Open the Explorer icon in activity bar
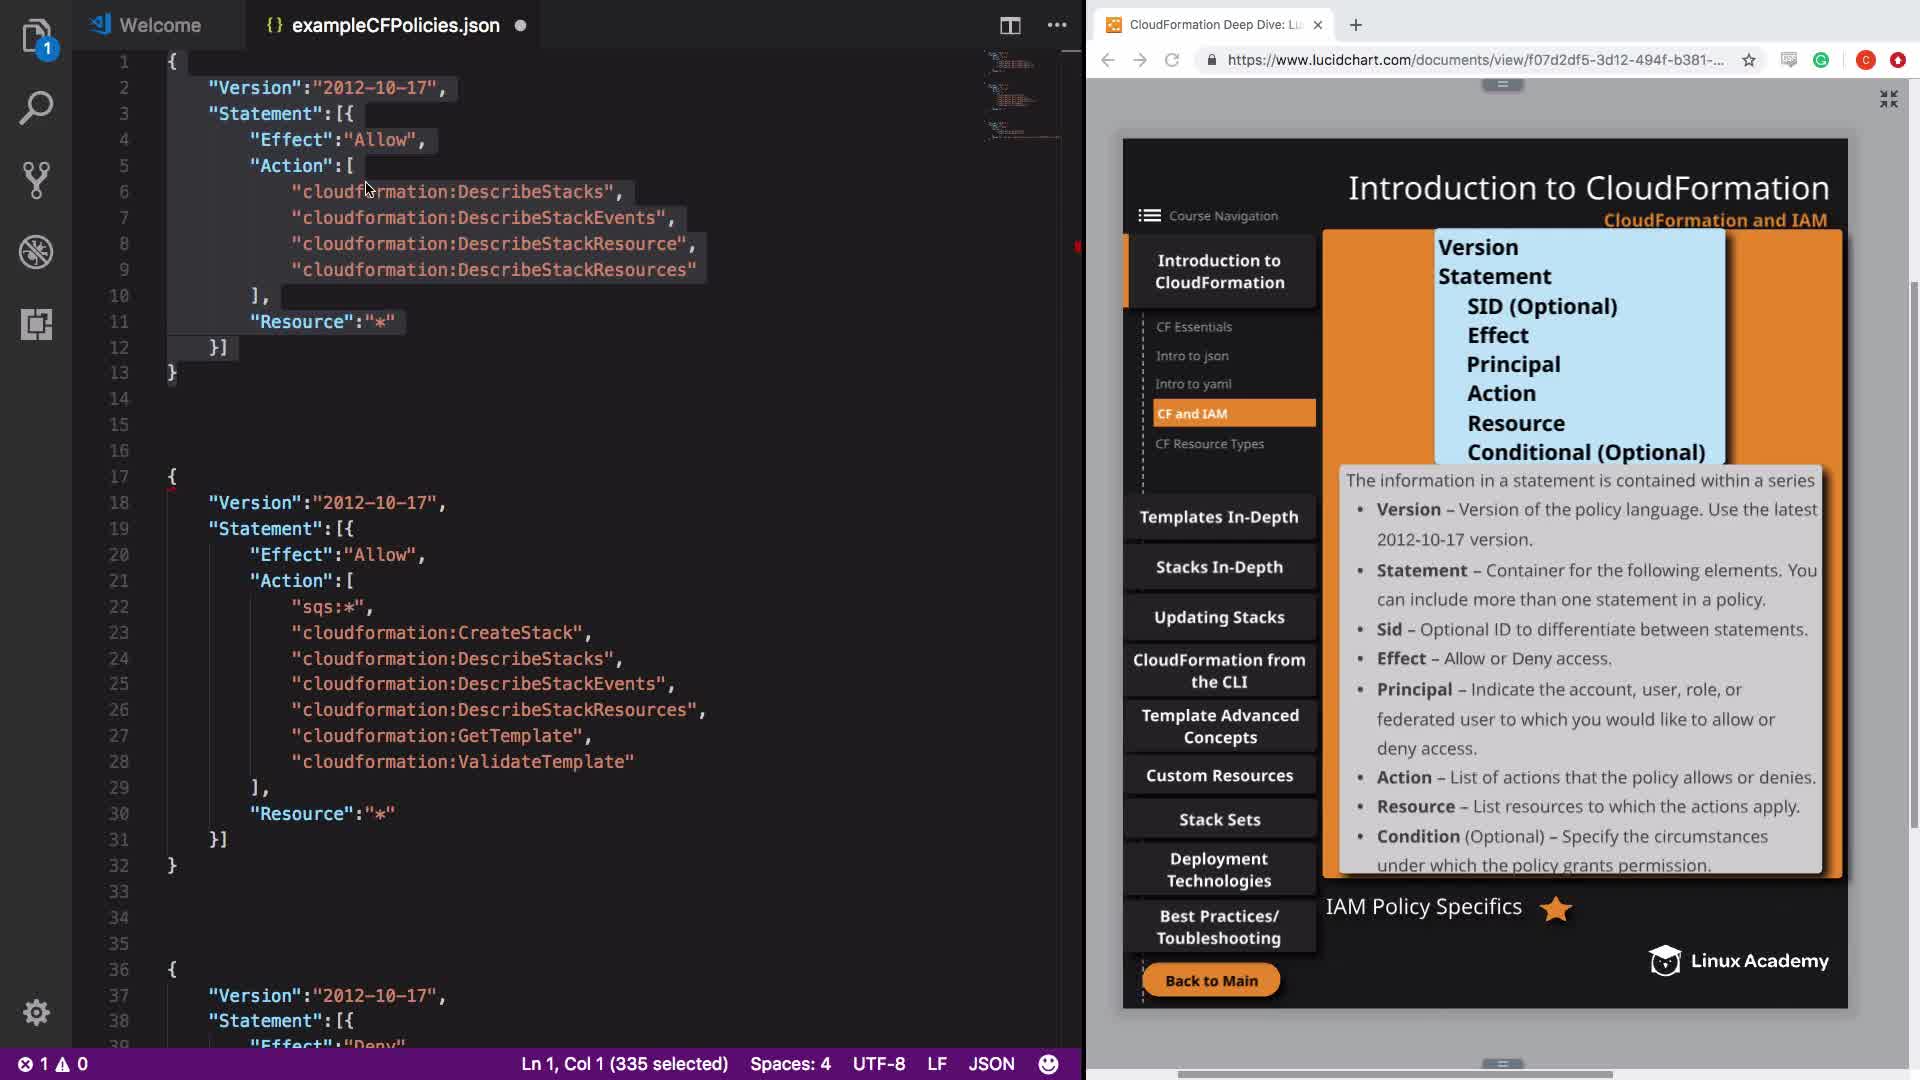The image size is (1920, 1080). pyautogui.click(x=36, y=37)
